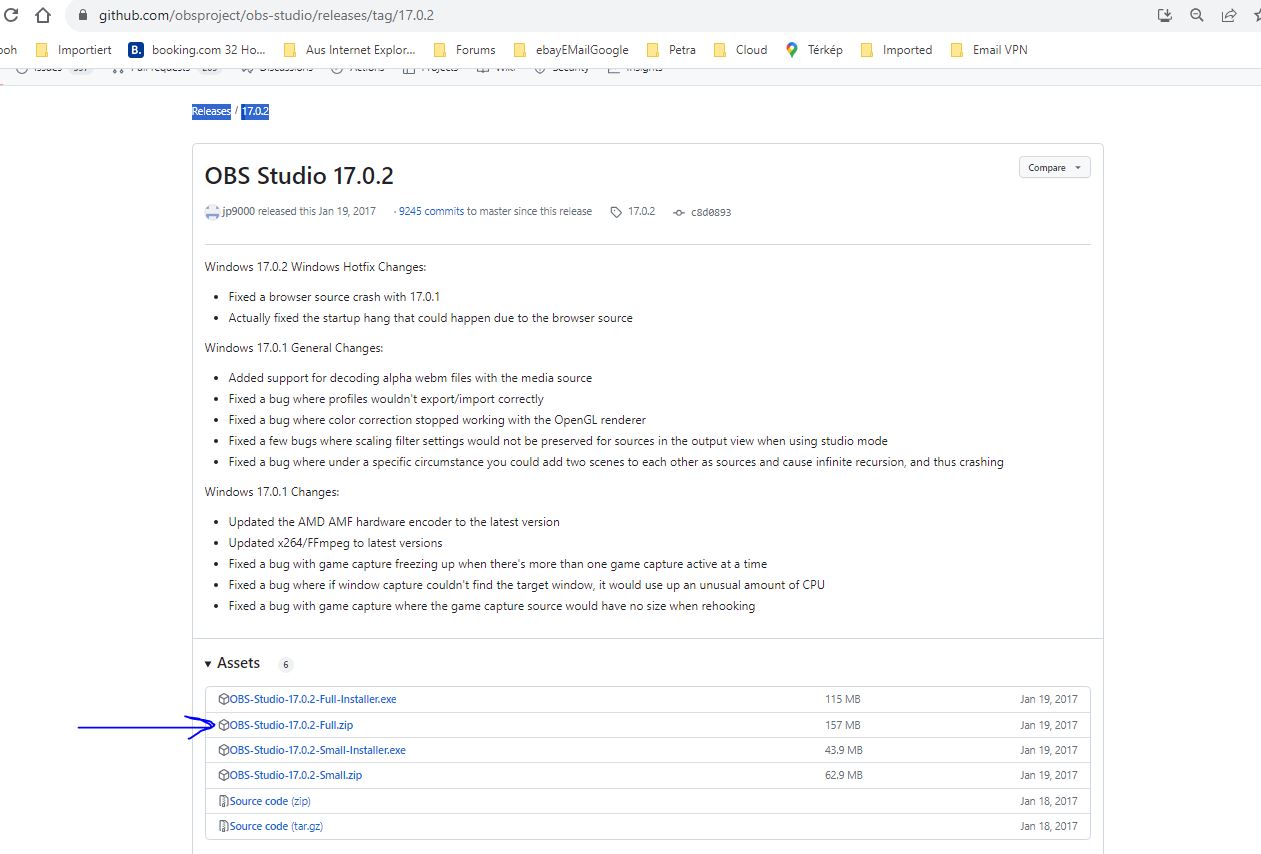
Task: Click Jan 18, 2017 date of Source code (tar.gz)
Action: click(x=1049, y=826)
